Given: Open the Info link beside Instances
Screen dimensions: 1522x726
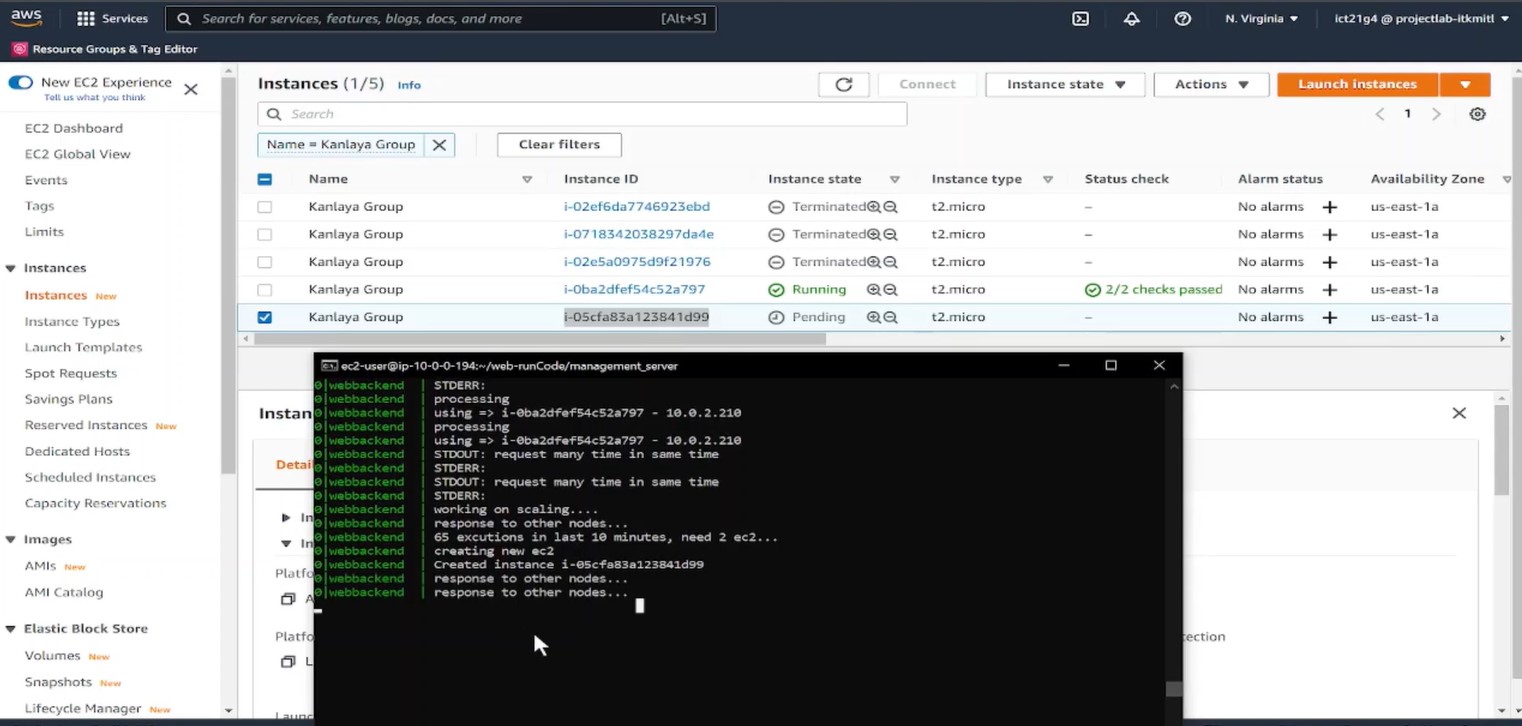Looking at the screenshot, I should coord(409,85).
